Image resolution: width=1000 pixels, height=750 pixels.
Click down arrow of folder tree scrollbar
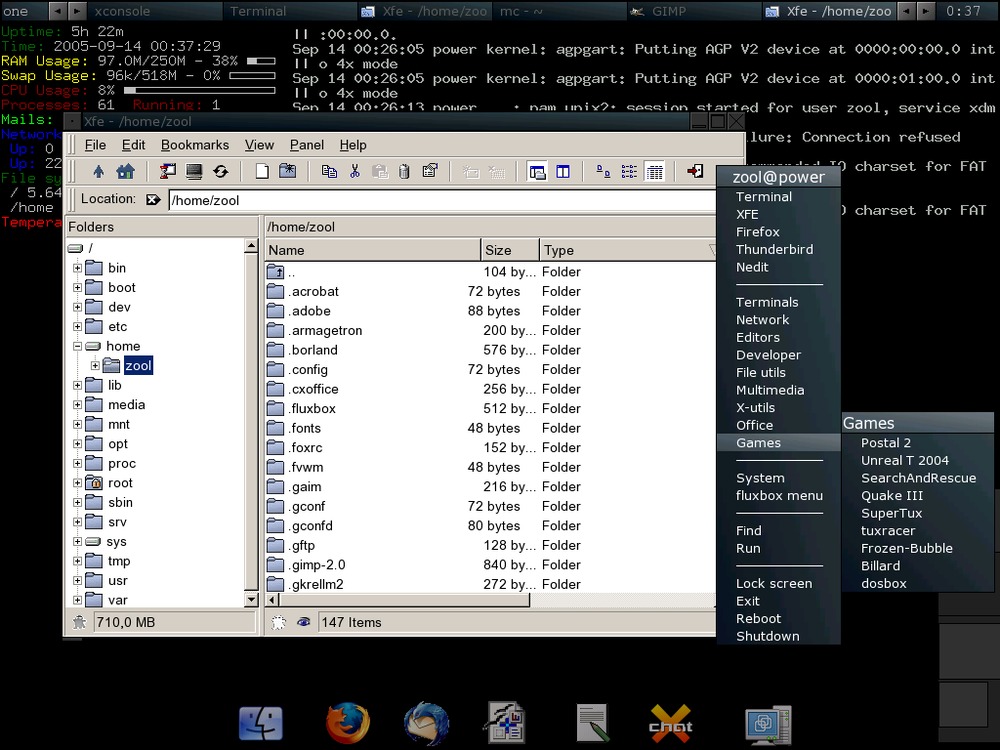(251, 599)
